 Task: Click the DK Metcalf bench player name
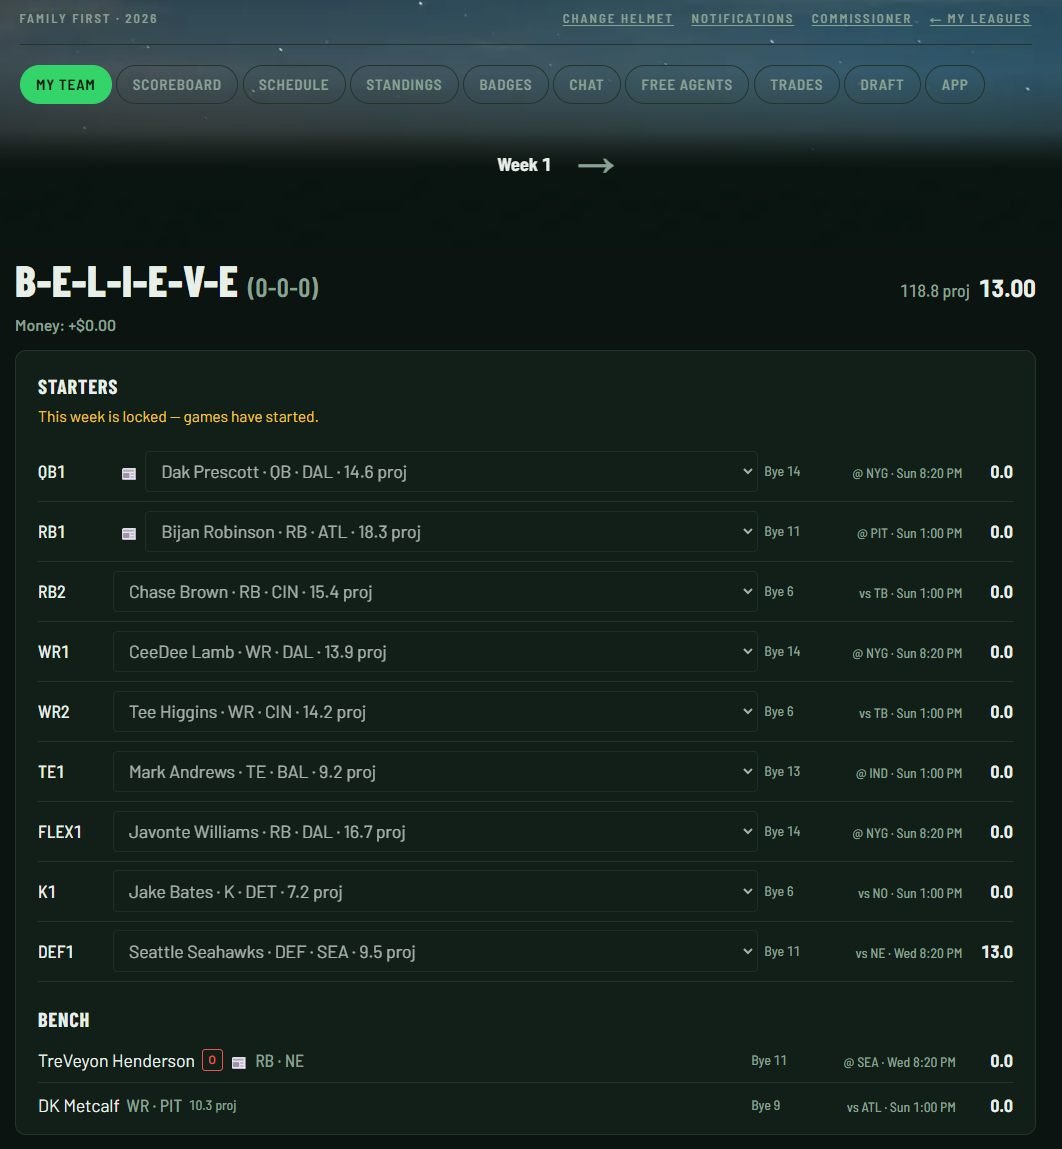[x=78, y=1106]
